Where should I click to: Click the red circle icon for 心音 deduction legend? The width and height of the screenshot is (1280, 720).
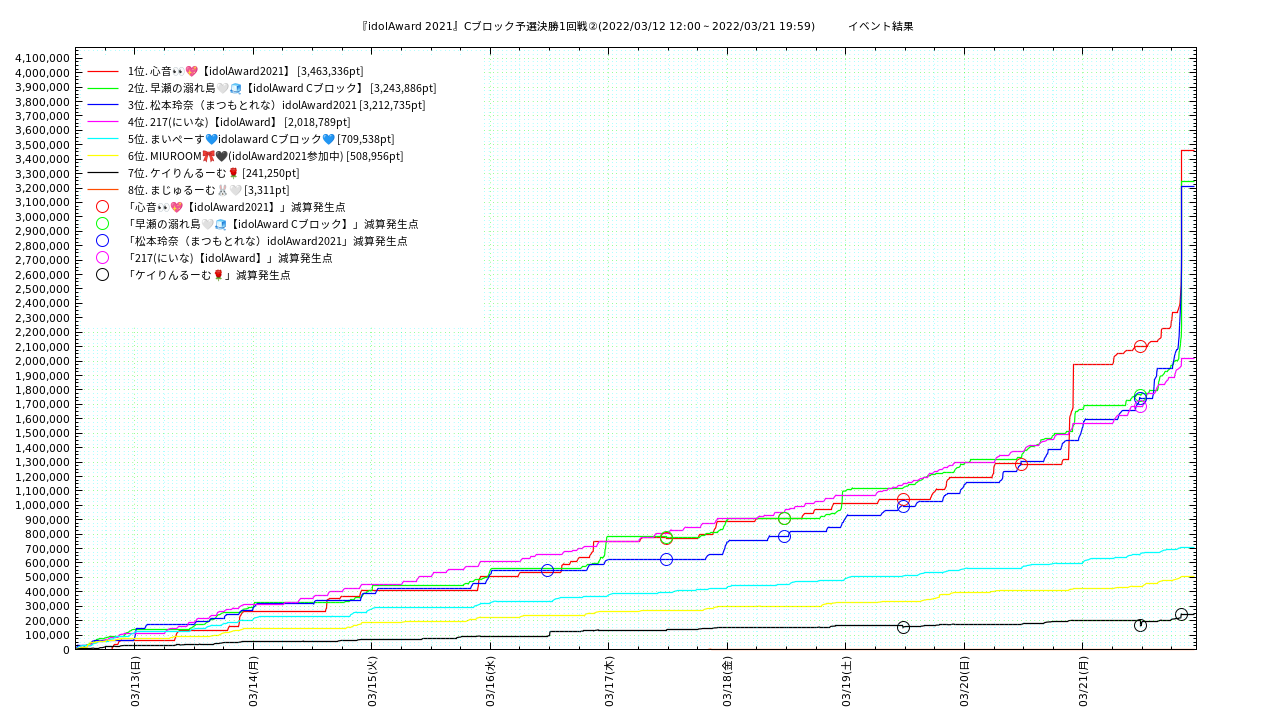[x=102, y=207]
